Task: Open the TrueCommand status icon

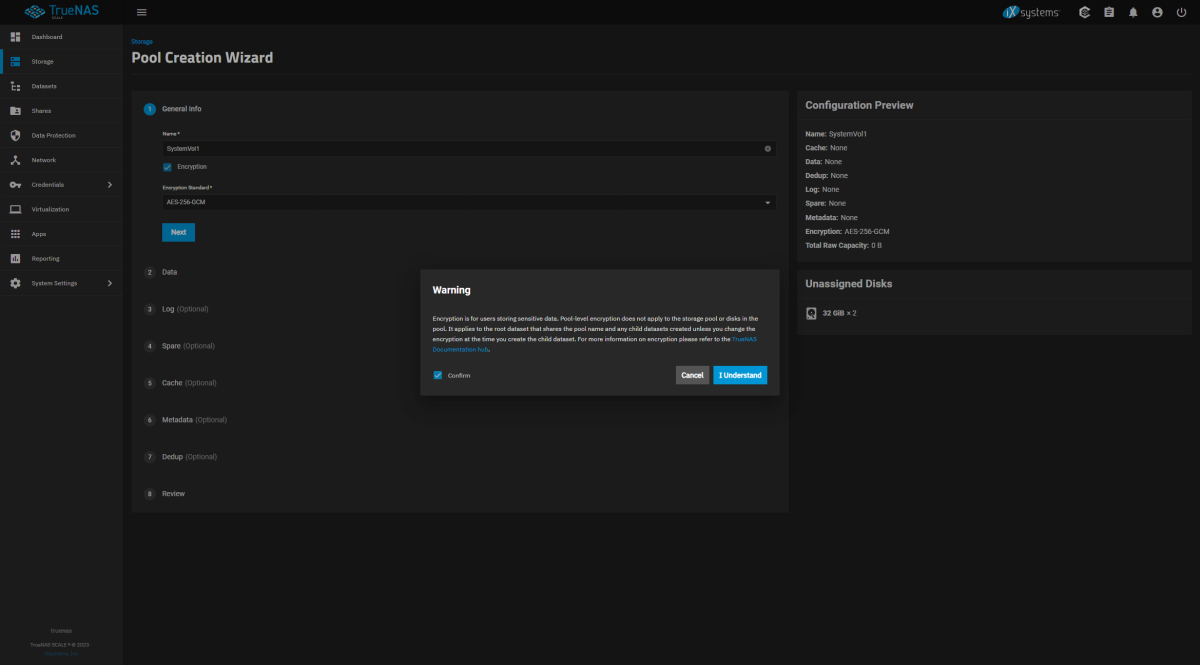Action: pyautogui.click(x=1085, y=12)
